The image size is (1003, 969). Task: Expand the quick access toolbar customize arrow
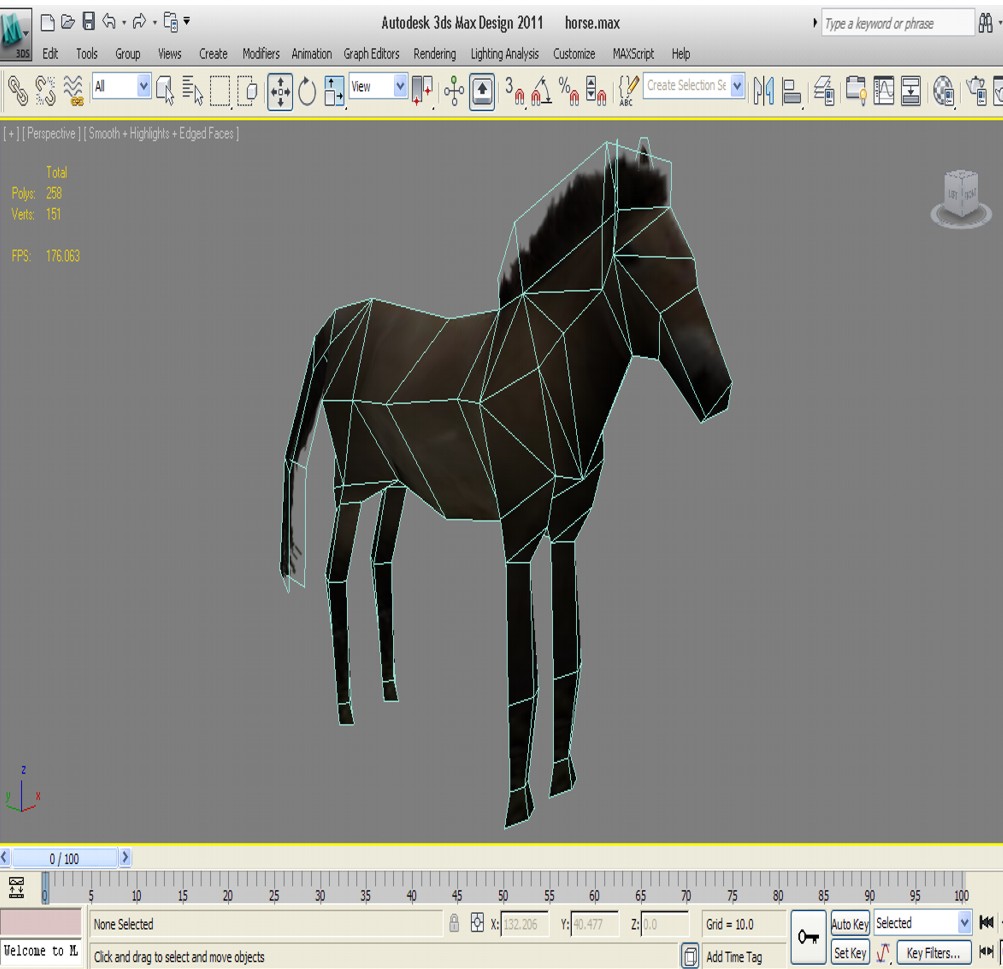point(187,21)
